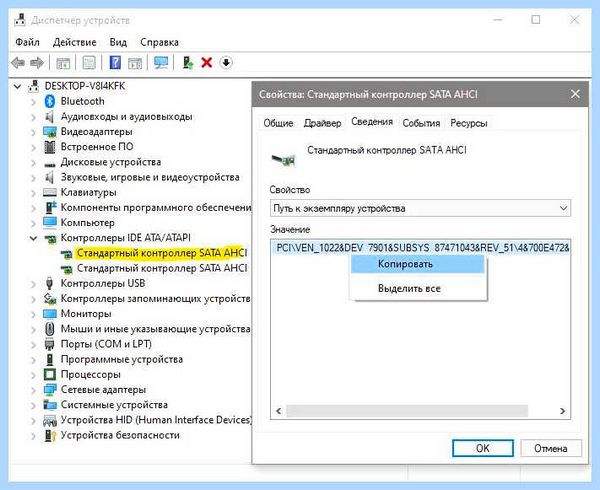Screen dimensions: 600x490
Task: Click the Системные устройства icon
Action: [x=50, y=405]
